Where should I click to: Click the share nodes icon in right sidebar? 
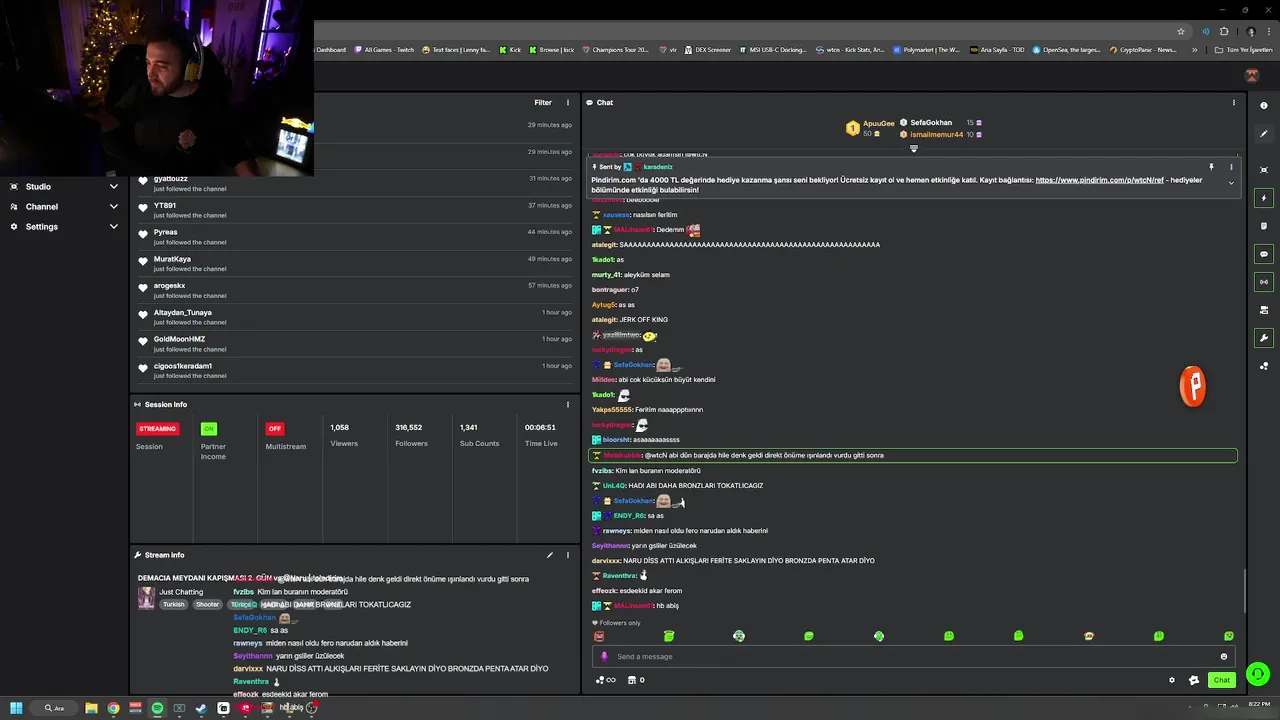[x=1264, y=366]
